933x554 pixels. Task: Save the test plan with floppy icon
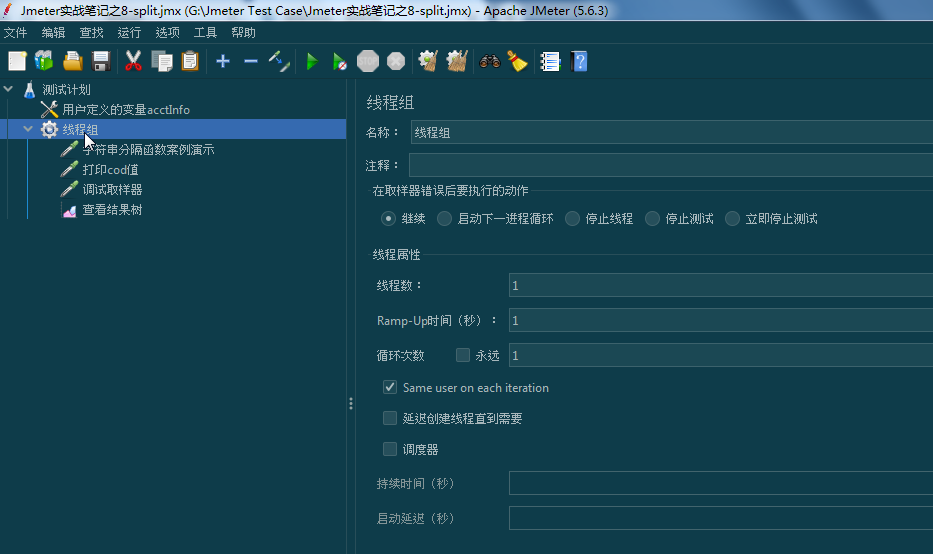tap(101, 61)
